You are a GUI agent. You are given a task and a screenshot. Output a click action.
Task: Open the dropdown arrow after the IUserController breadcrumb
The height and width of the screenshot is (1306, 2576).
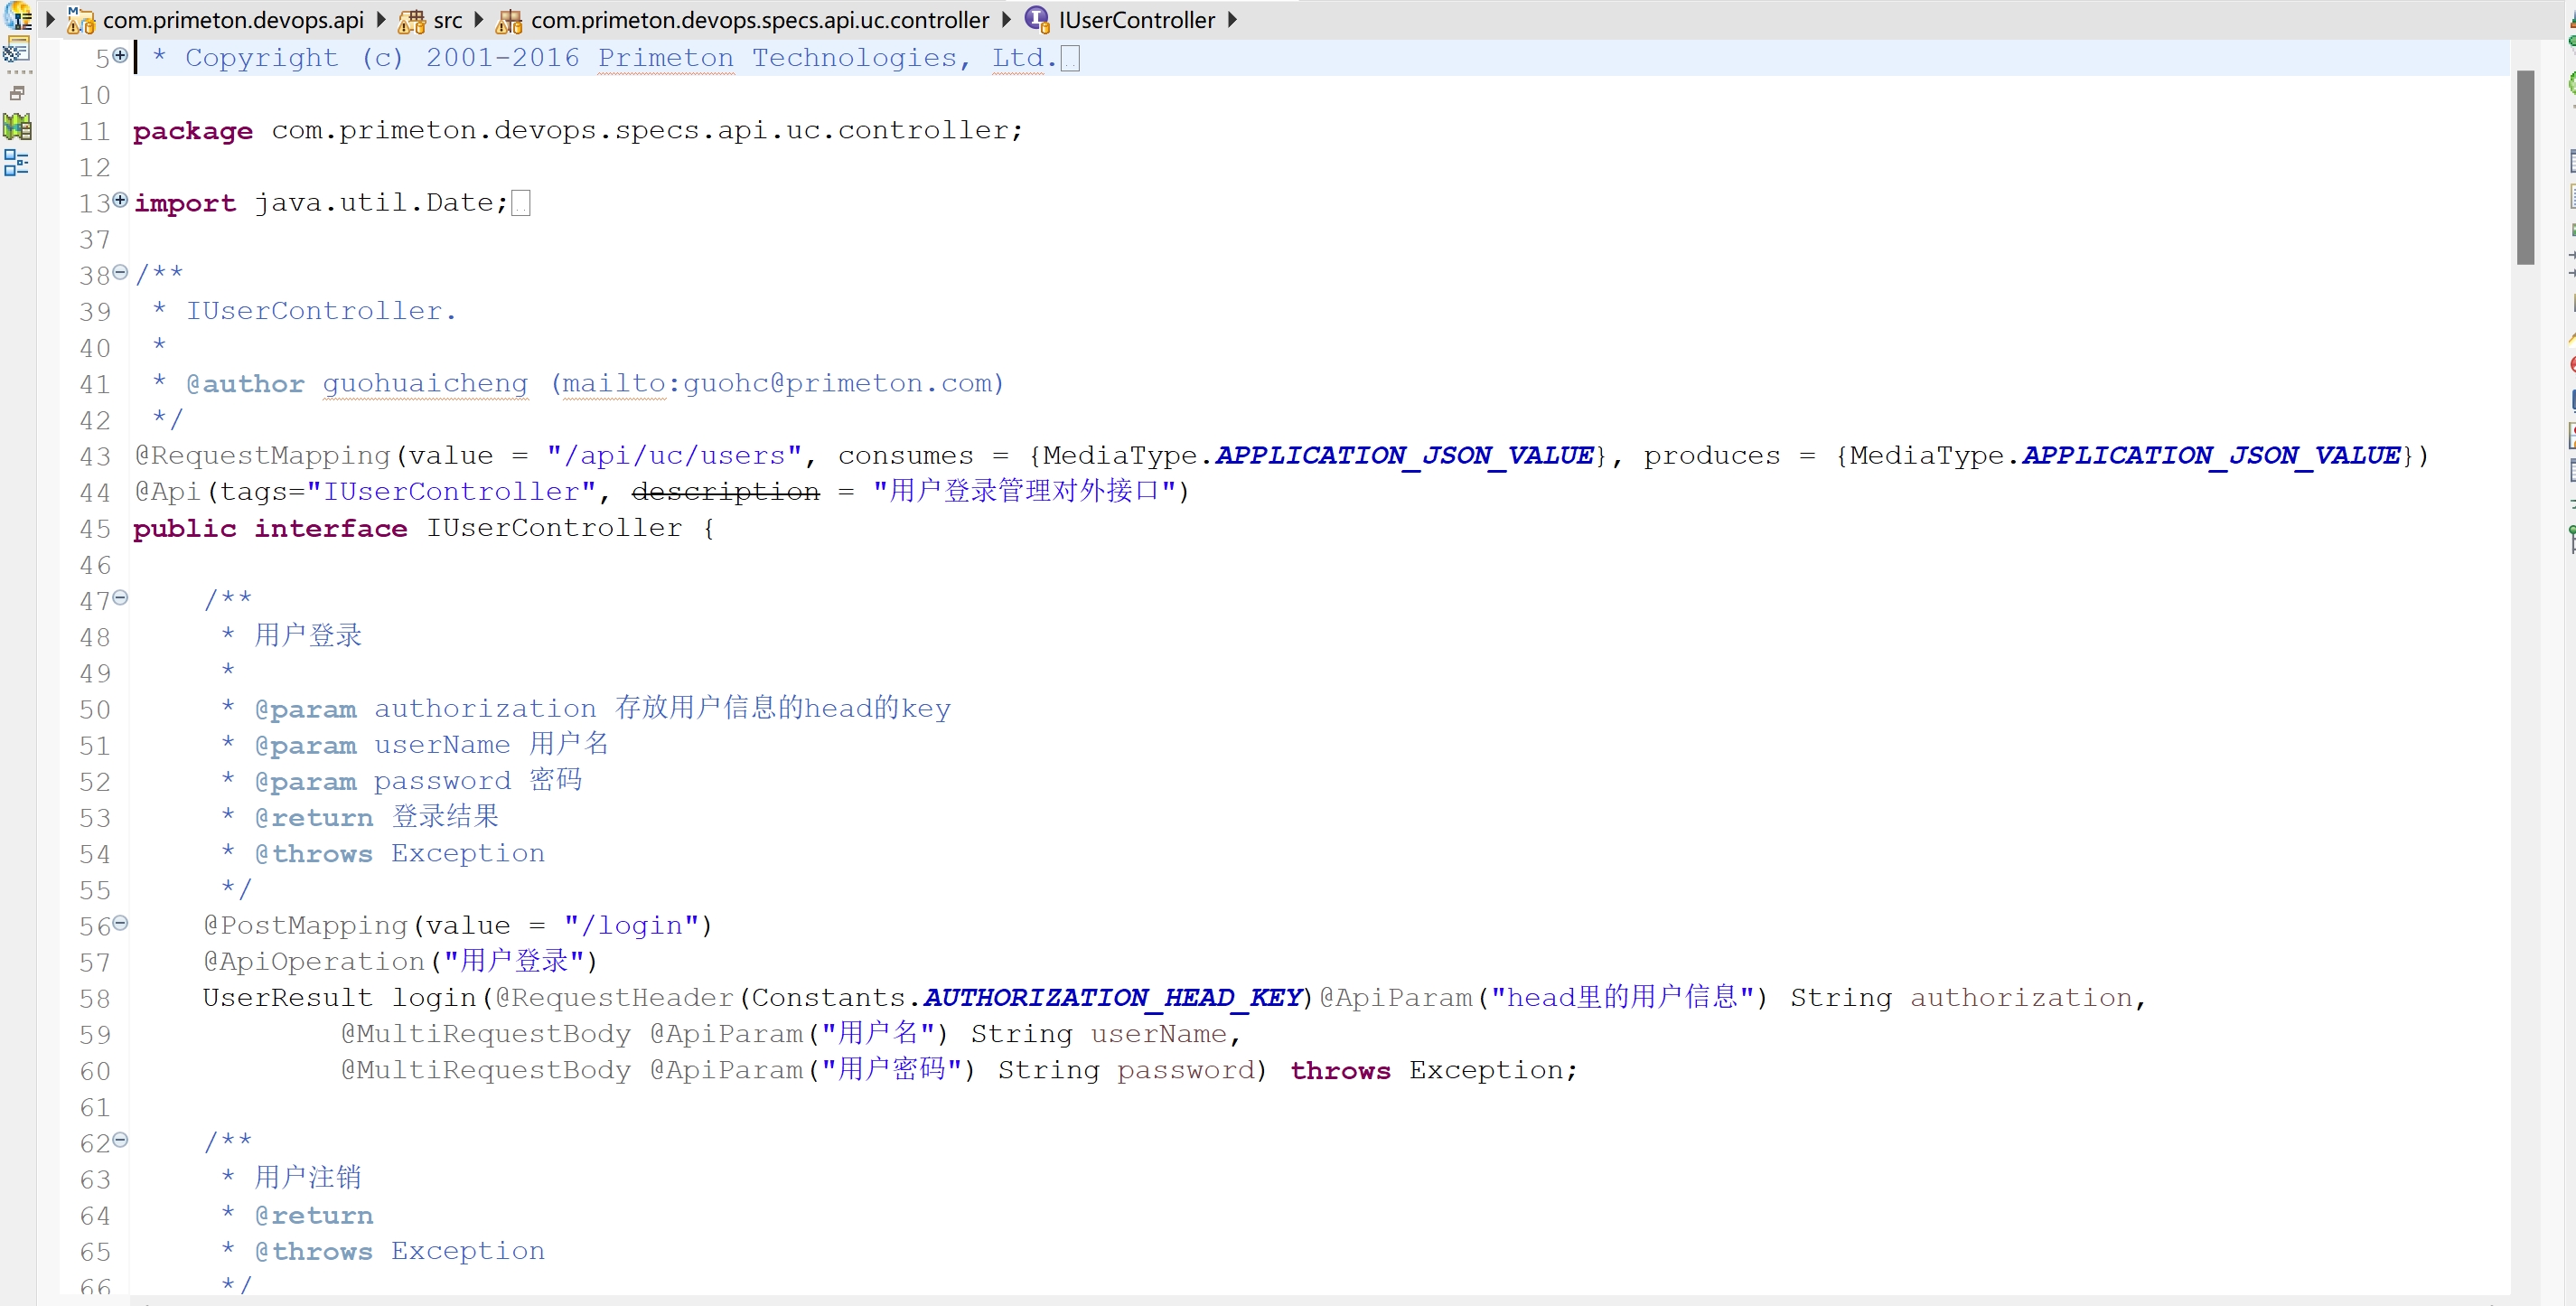tap(1232, 19)
